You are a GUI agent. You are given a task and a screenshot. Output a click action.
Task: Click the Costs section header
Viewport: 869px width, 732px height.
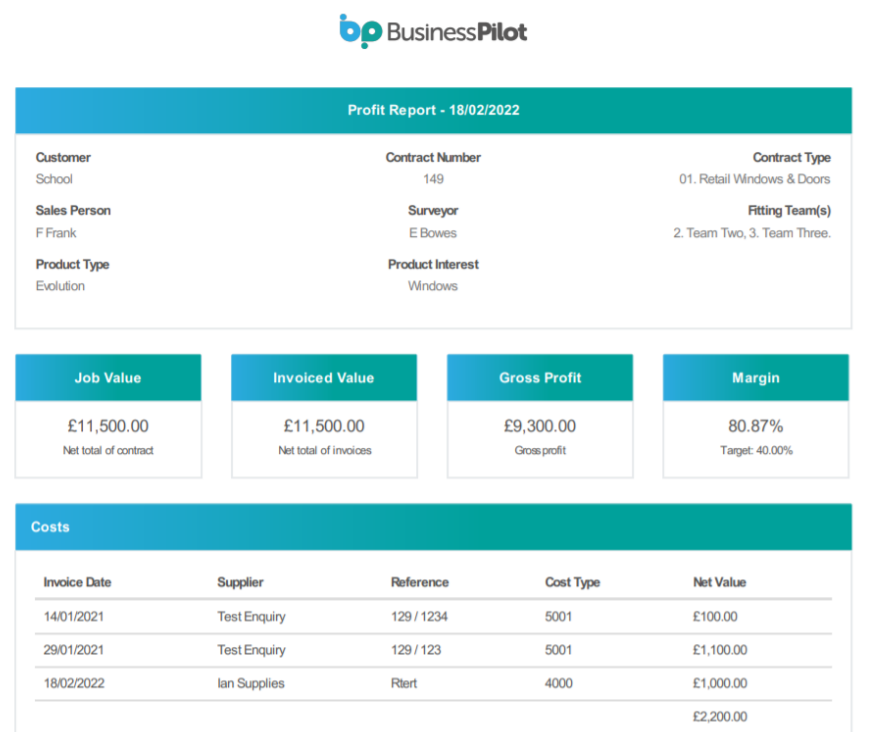tap(433, 527)
